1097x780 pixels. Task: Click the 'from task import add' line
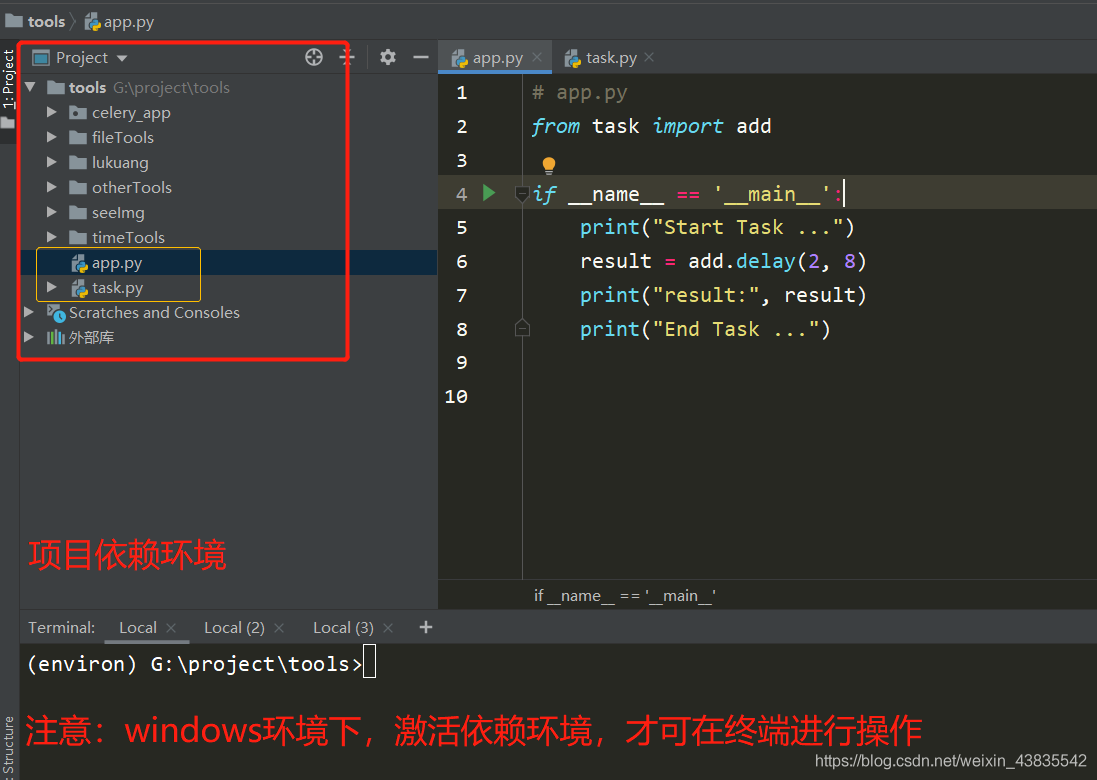pyautogui.click(x=651, y=126)
